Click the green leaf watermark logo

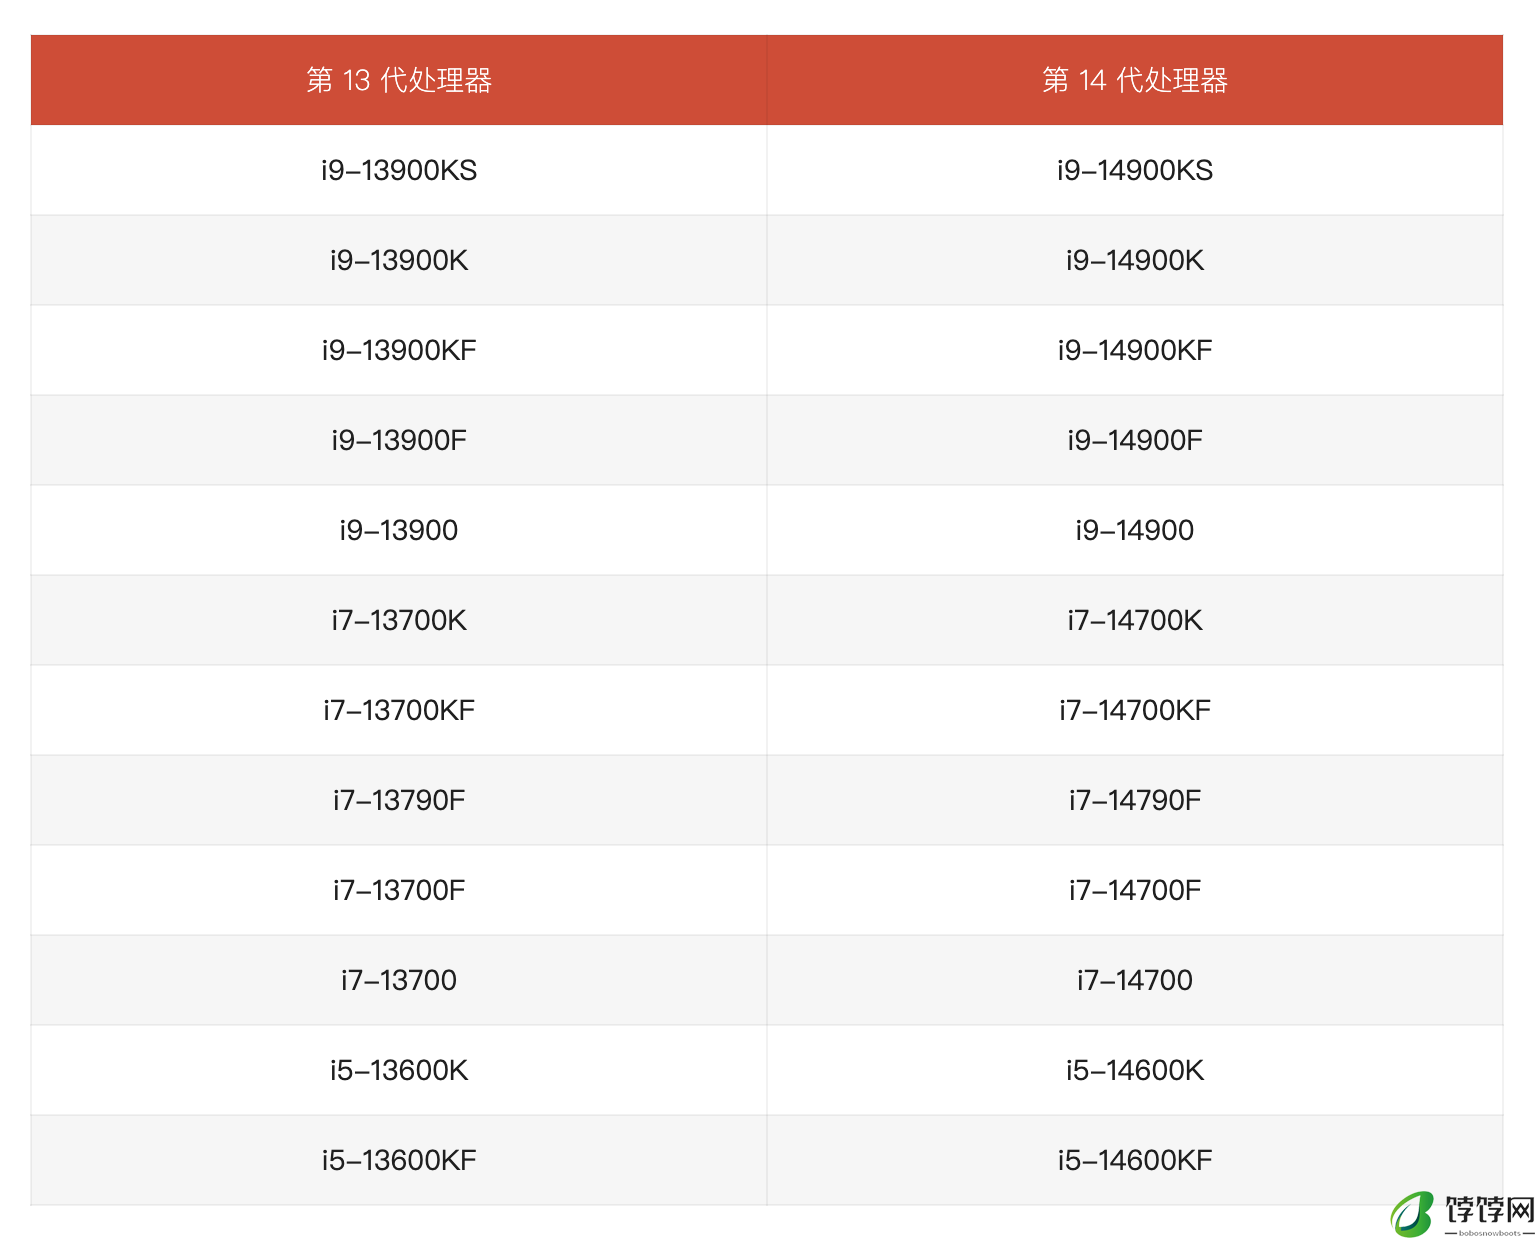1413,1213
